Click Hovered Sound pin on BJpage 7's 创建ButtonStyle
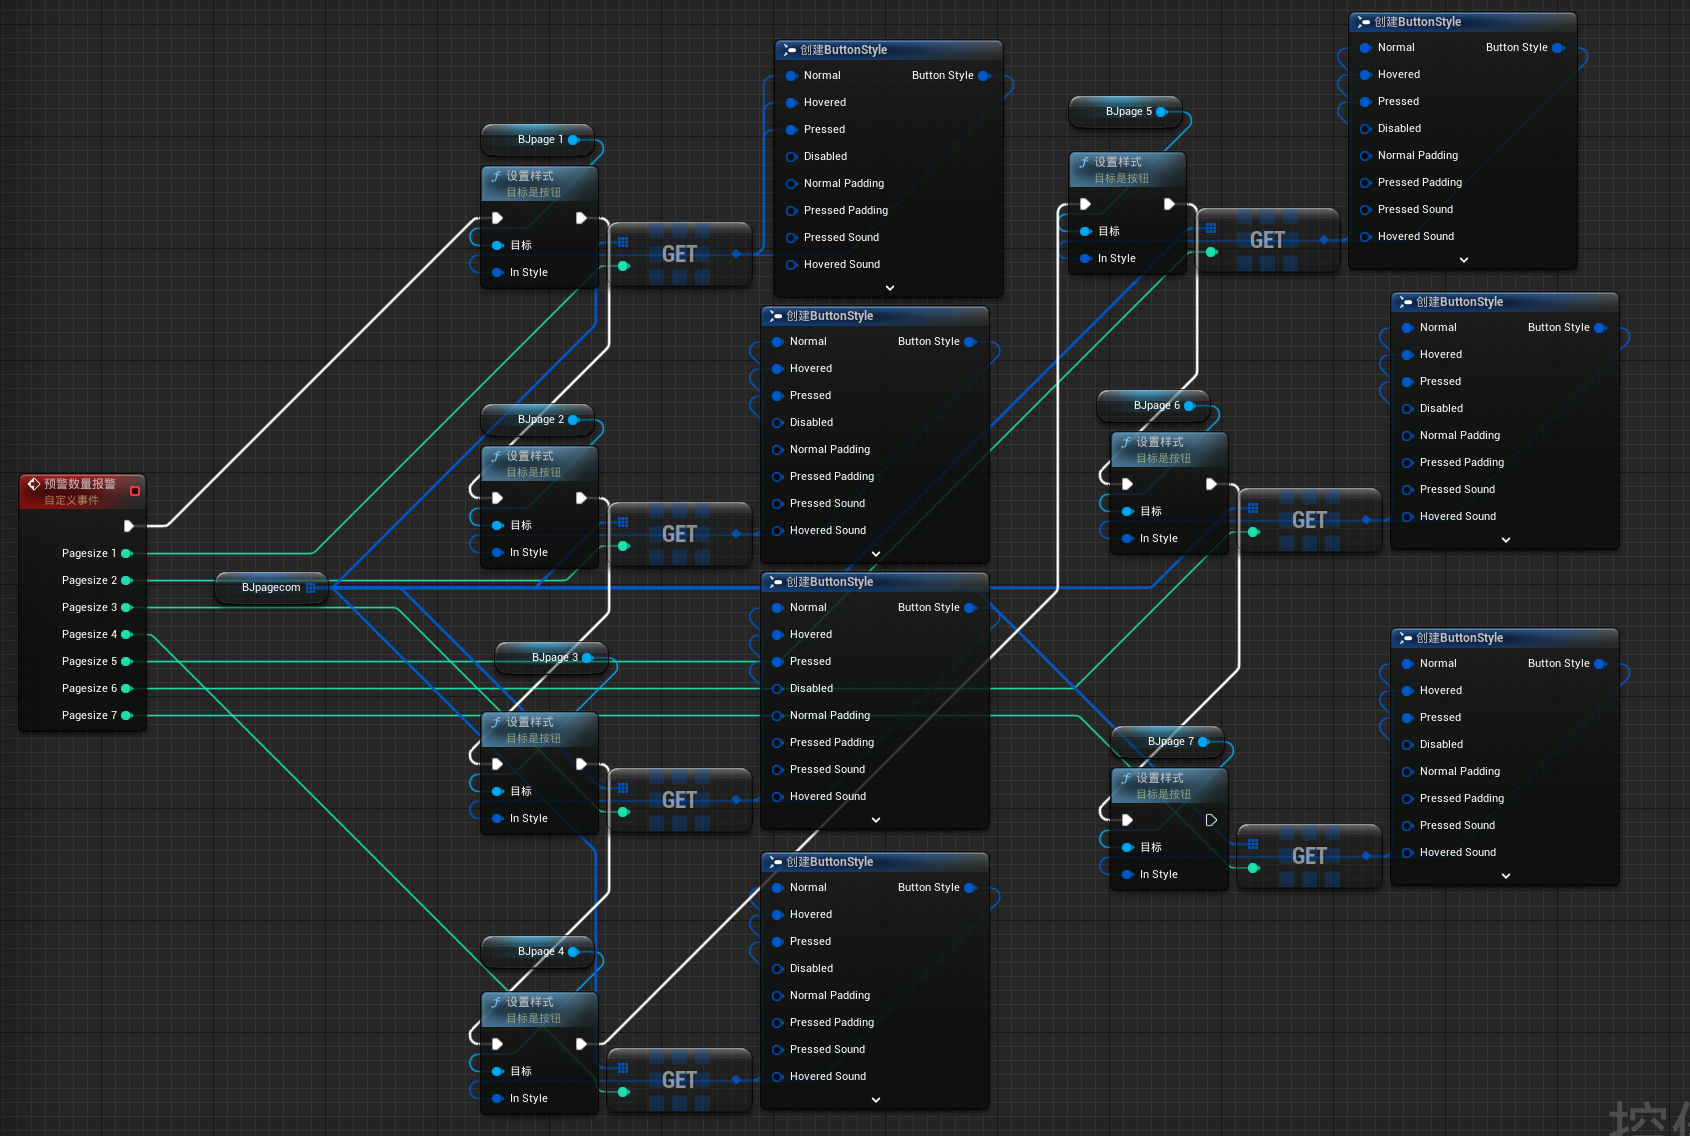The width and height of the screenshot is (1690, 1136). point(1408,853)
